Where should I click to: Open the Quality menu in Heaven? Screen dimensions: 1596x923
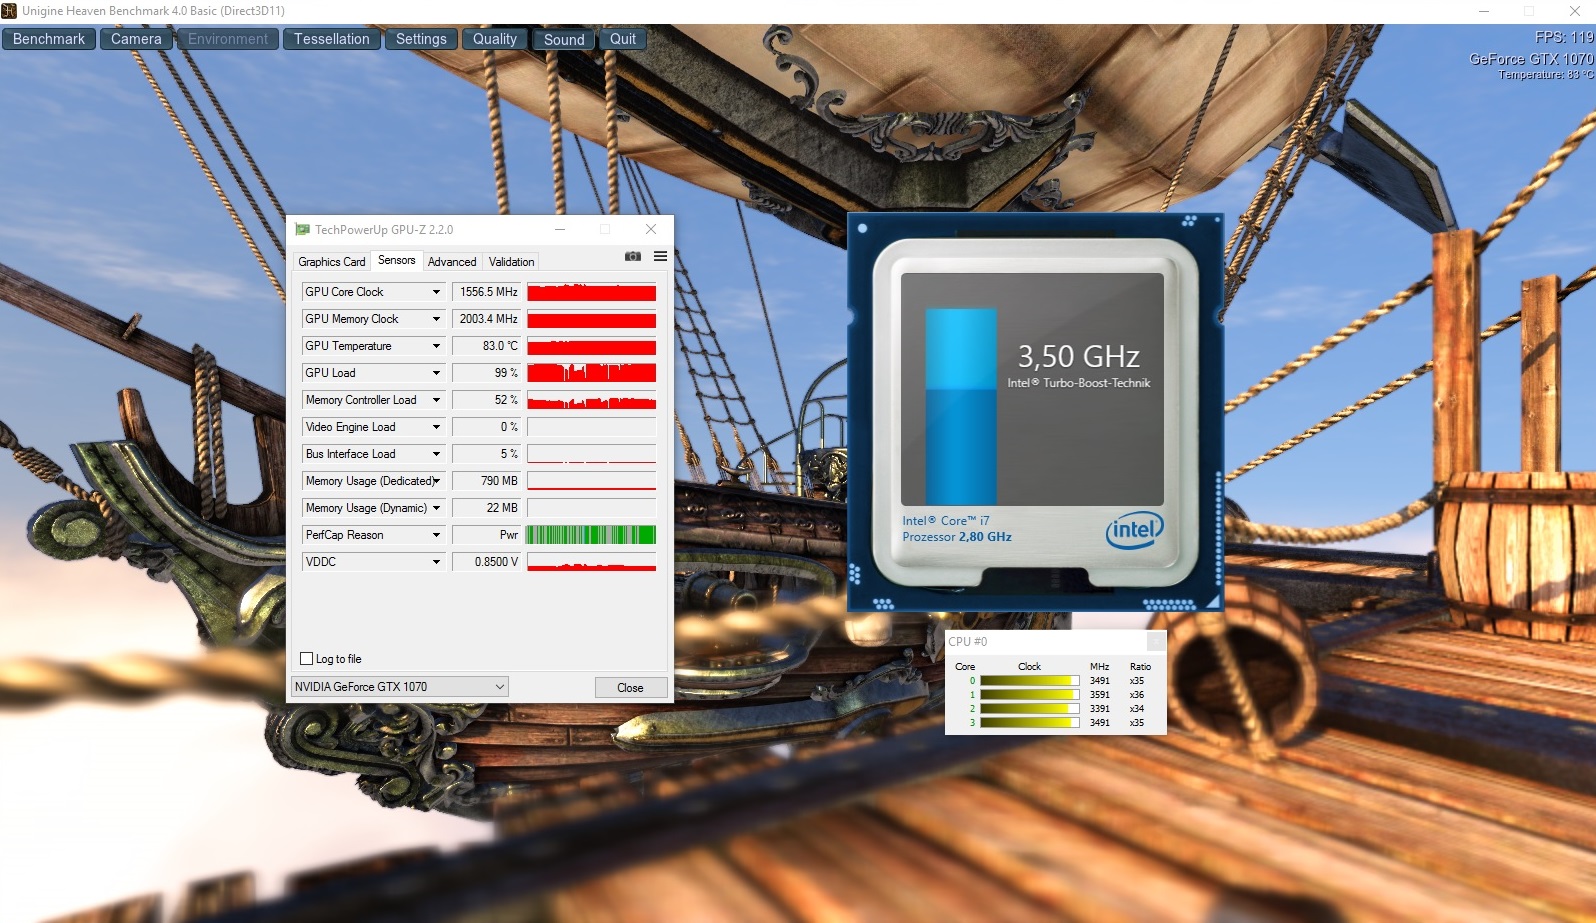tap(495, 39)
